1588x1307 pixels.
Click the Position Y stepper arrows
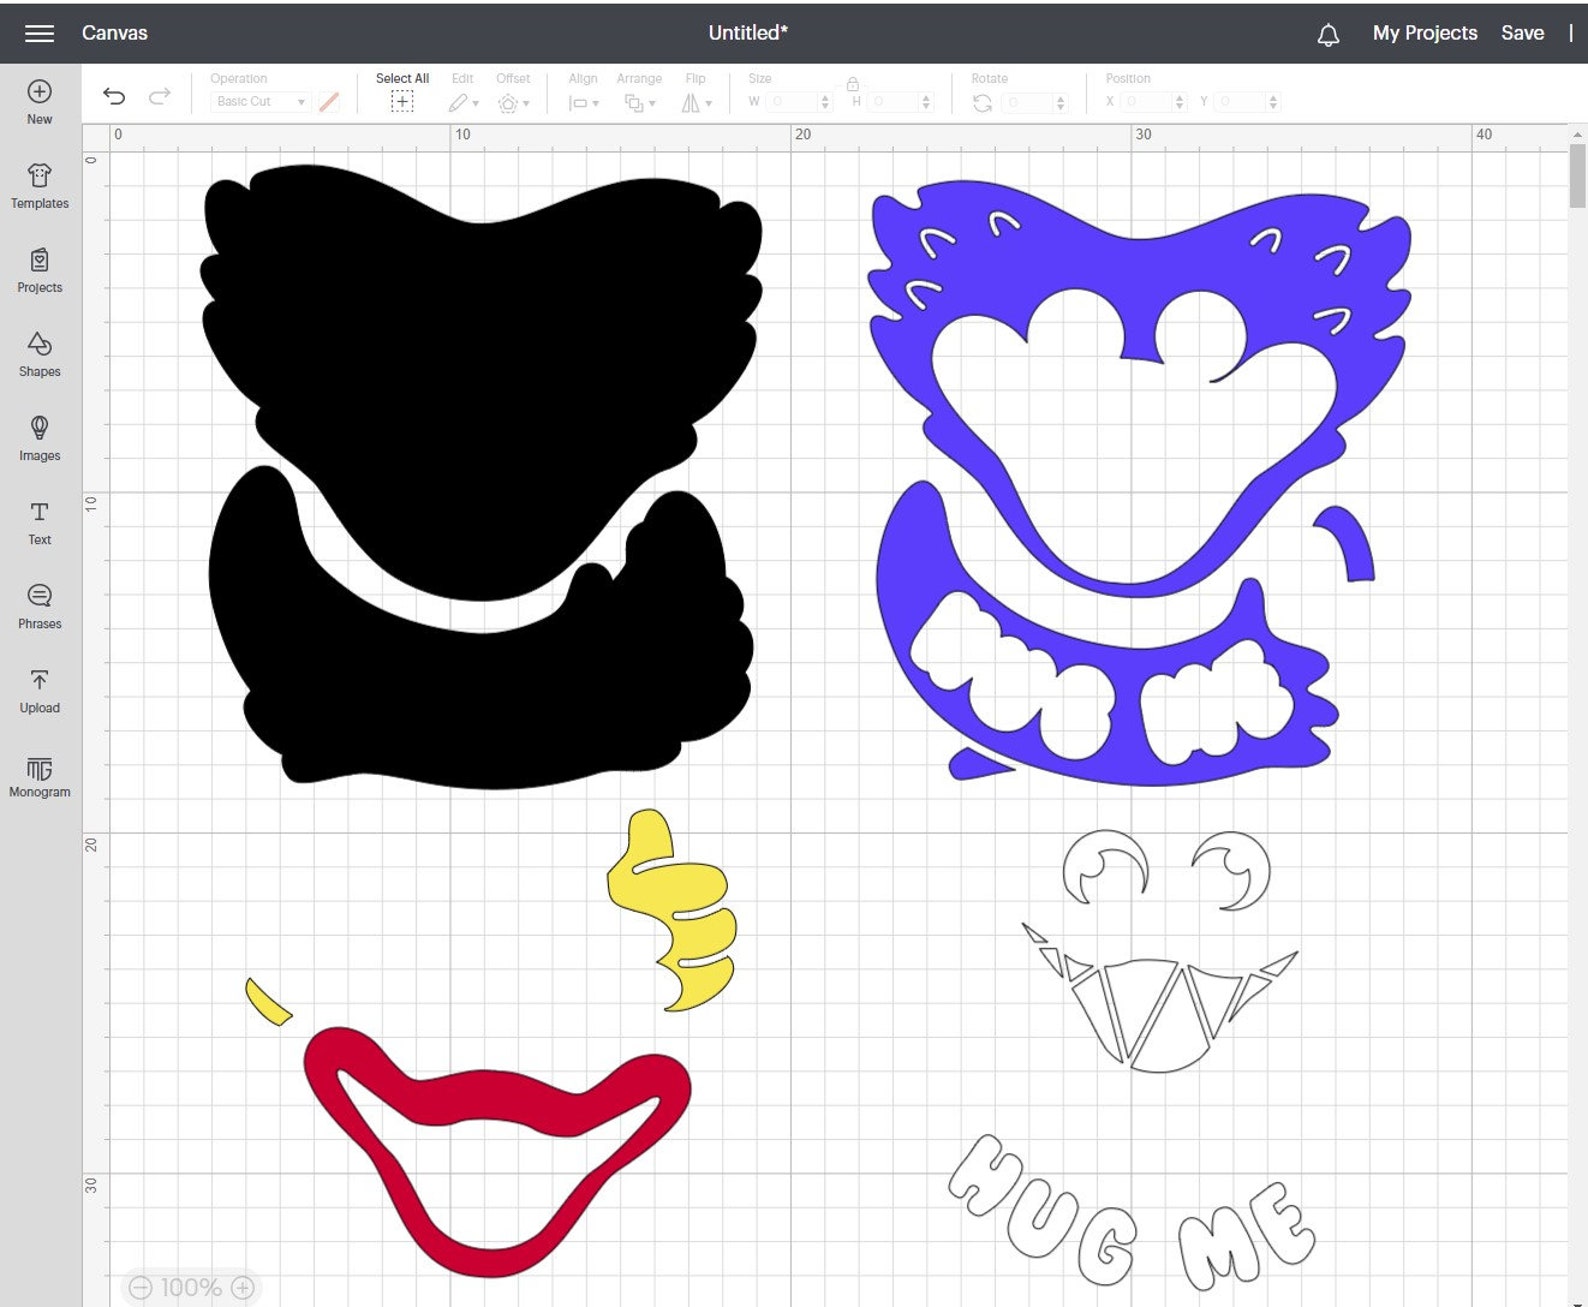(1273, 101)
